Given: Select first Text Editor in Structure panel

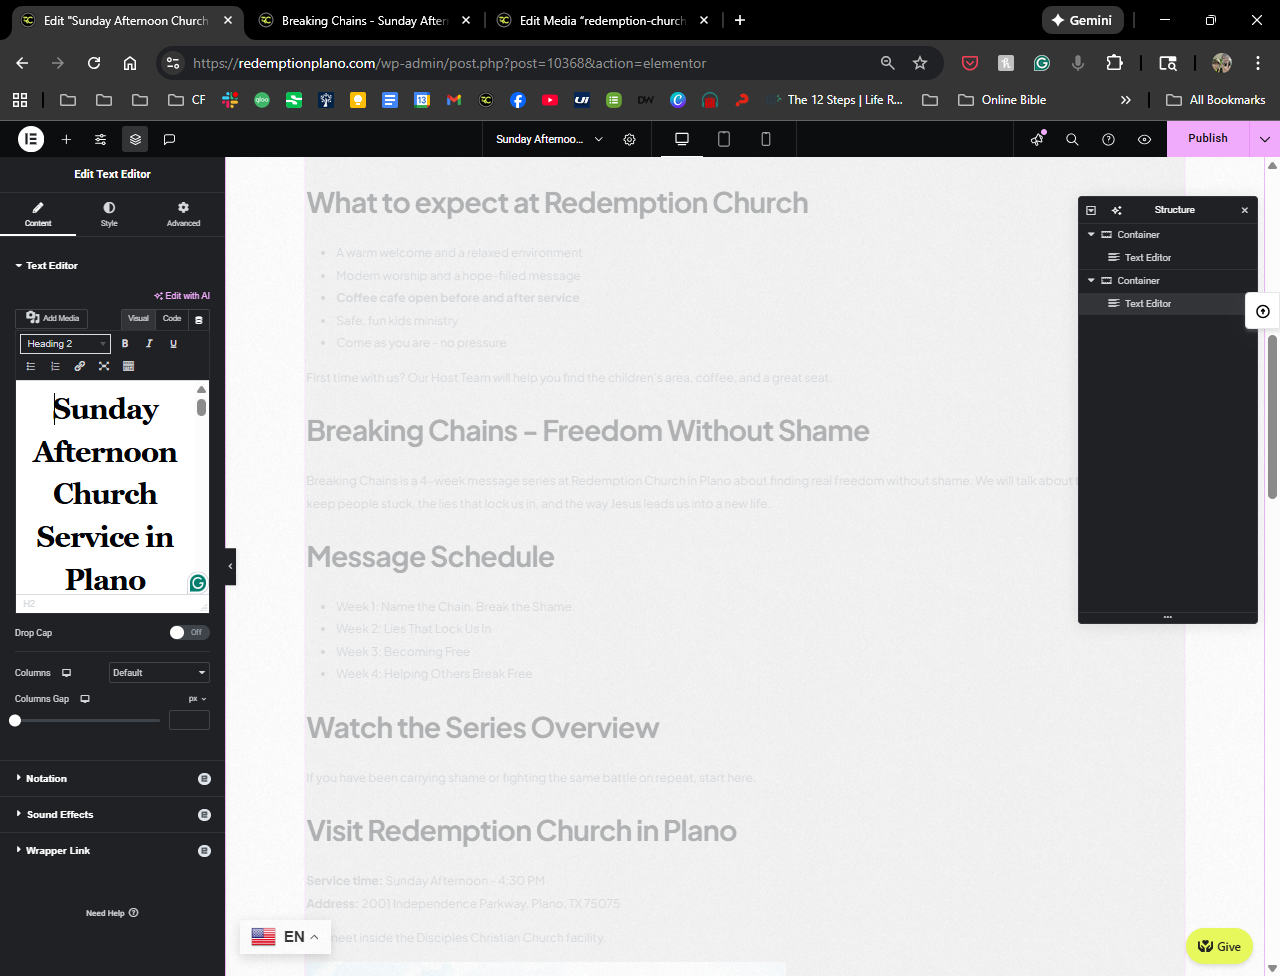Looking at the screenshot, I should pos(1147,258).
